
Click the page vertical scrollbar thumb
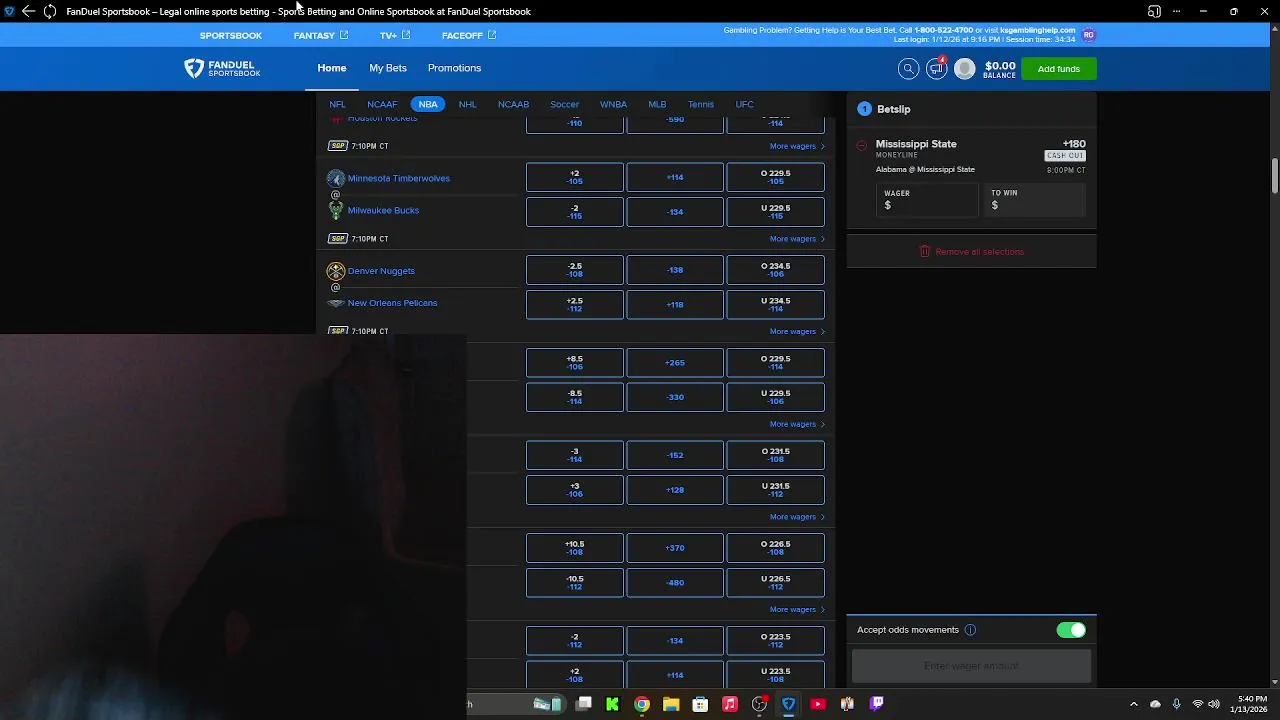coord(1275,176)
